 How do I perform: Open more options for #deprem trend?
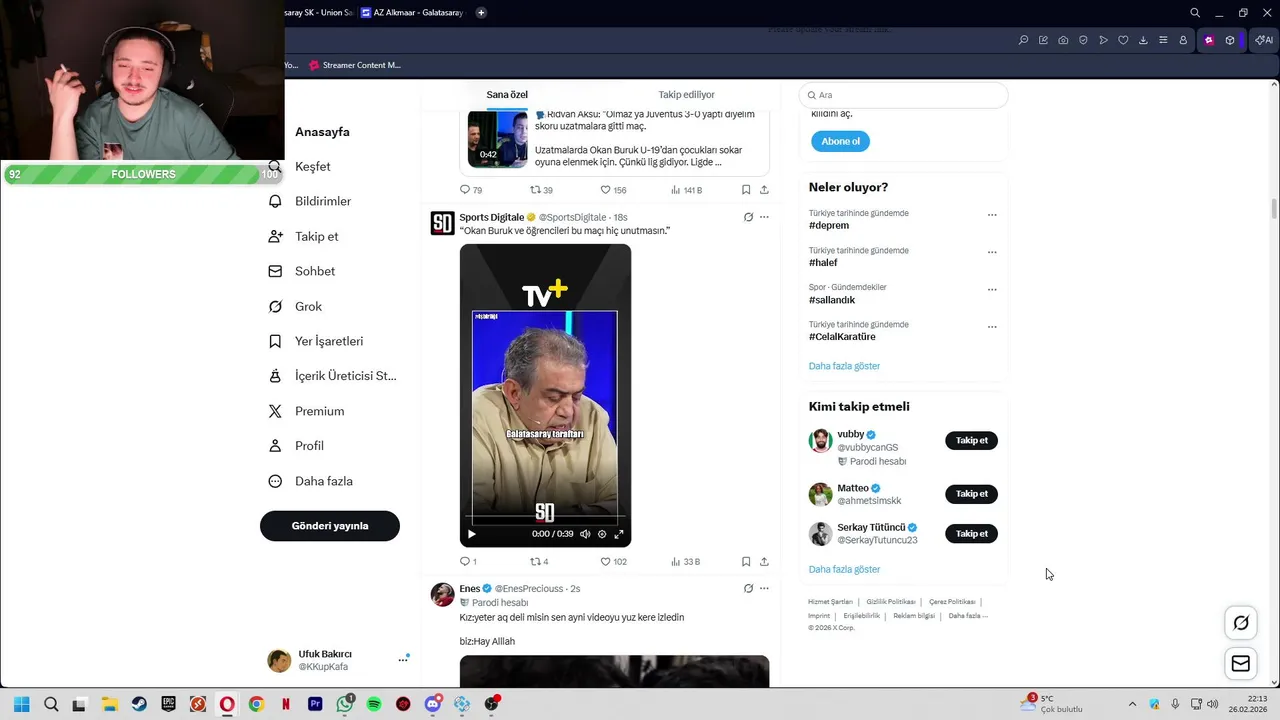(992, 215)
